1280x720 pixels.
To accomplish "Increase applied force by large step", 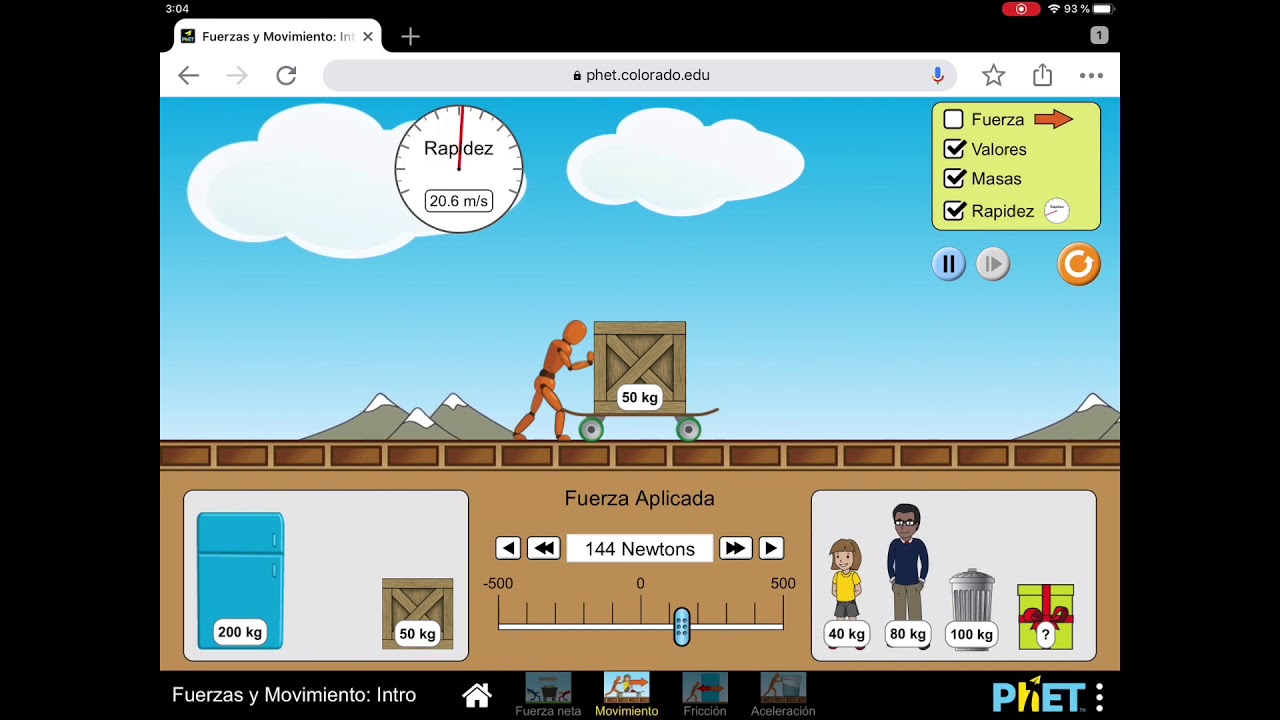I will (x=735, y=548).
